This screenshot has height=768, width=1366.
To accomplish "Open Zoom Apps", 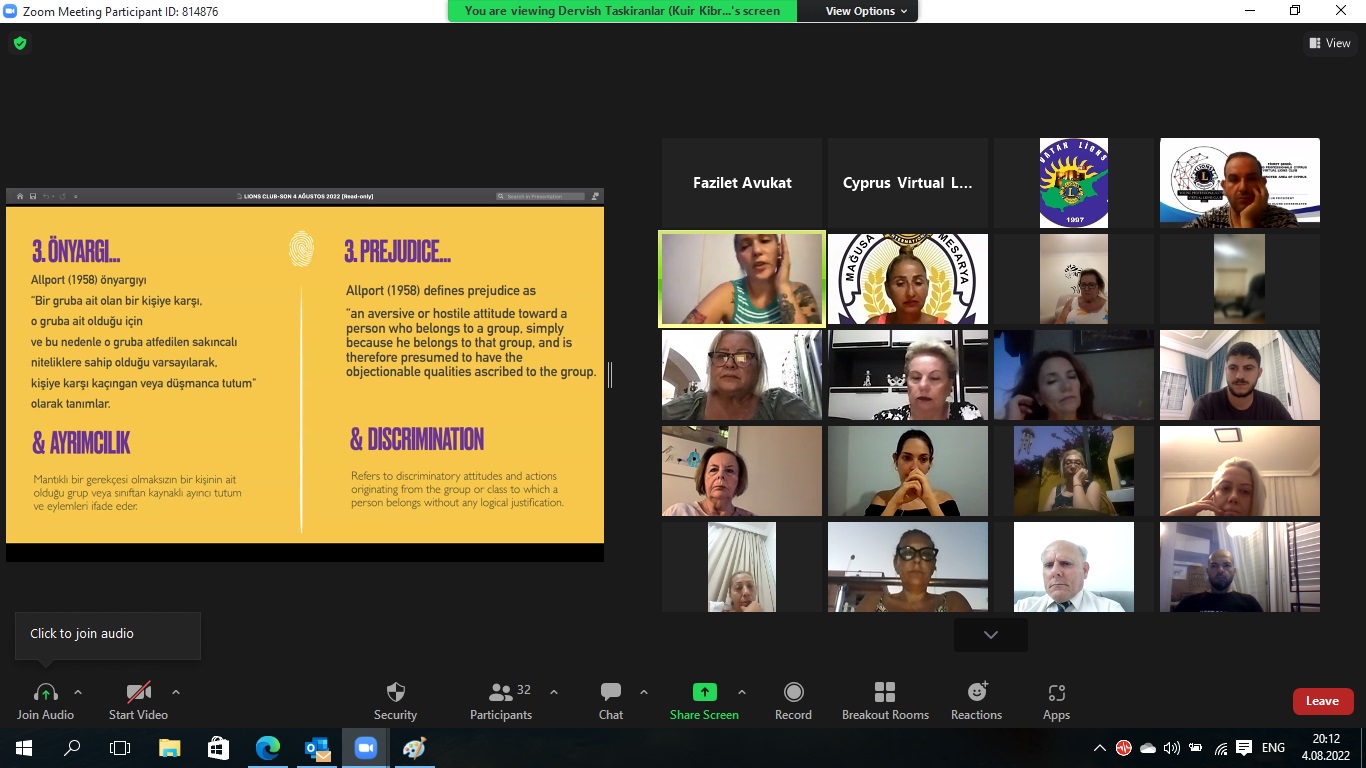I will [x=1056, y=700].
